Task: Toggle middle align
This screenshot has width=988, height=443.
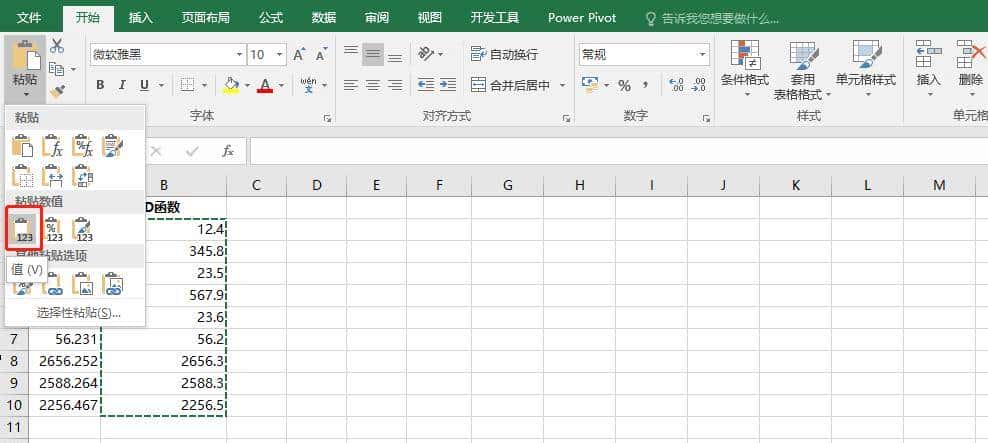Action: (373, 55)
